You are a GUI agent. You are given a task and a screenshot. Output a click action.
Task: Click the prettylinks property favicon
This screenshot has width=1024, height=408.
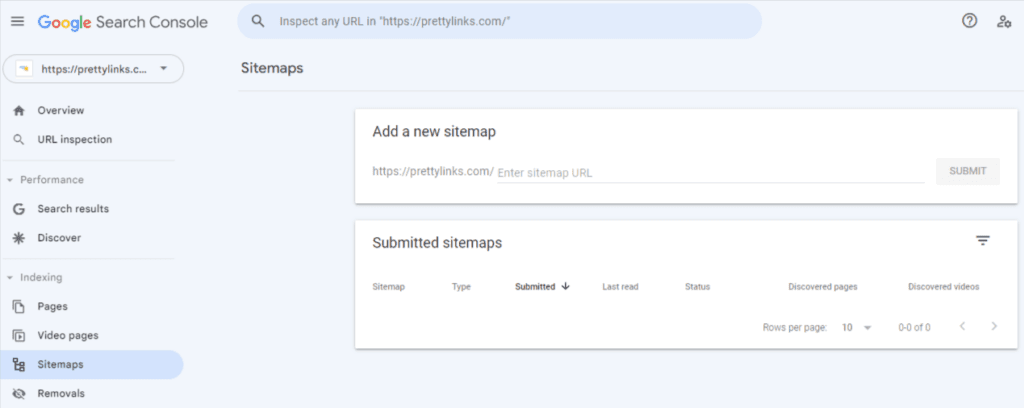tap(24, 69)
